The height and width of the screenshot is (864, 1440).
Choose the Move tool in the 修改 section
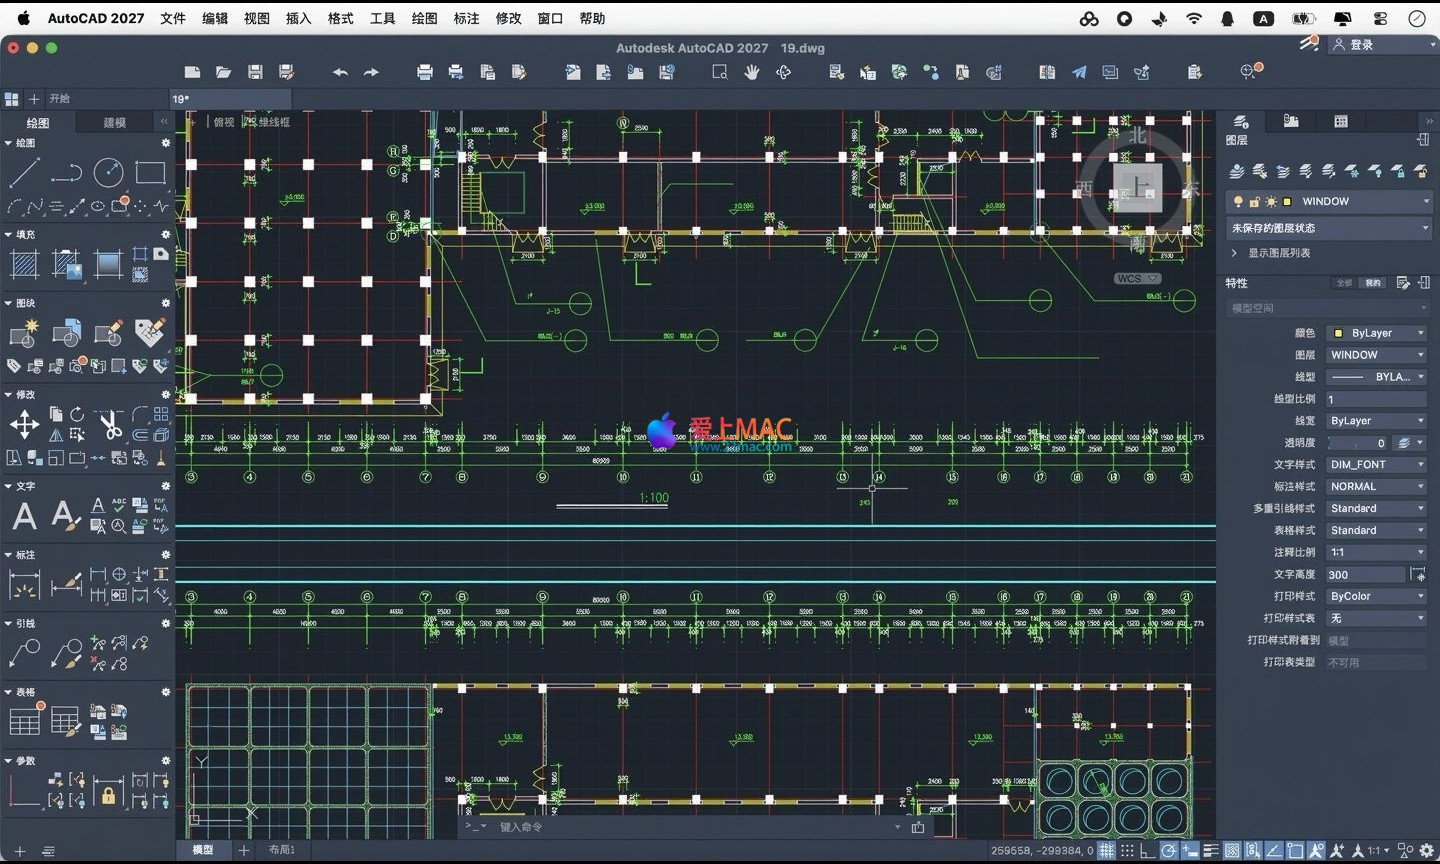[x=24, y=425]
